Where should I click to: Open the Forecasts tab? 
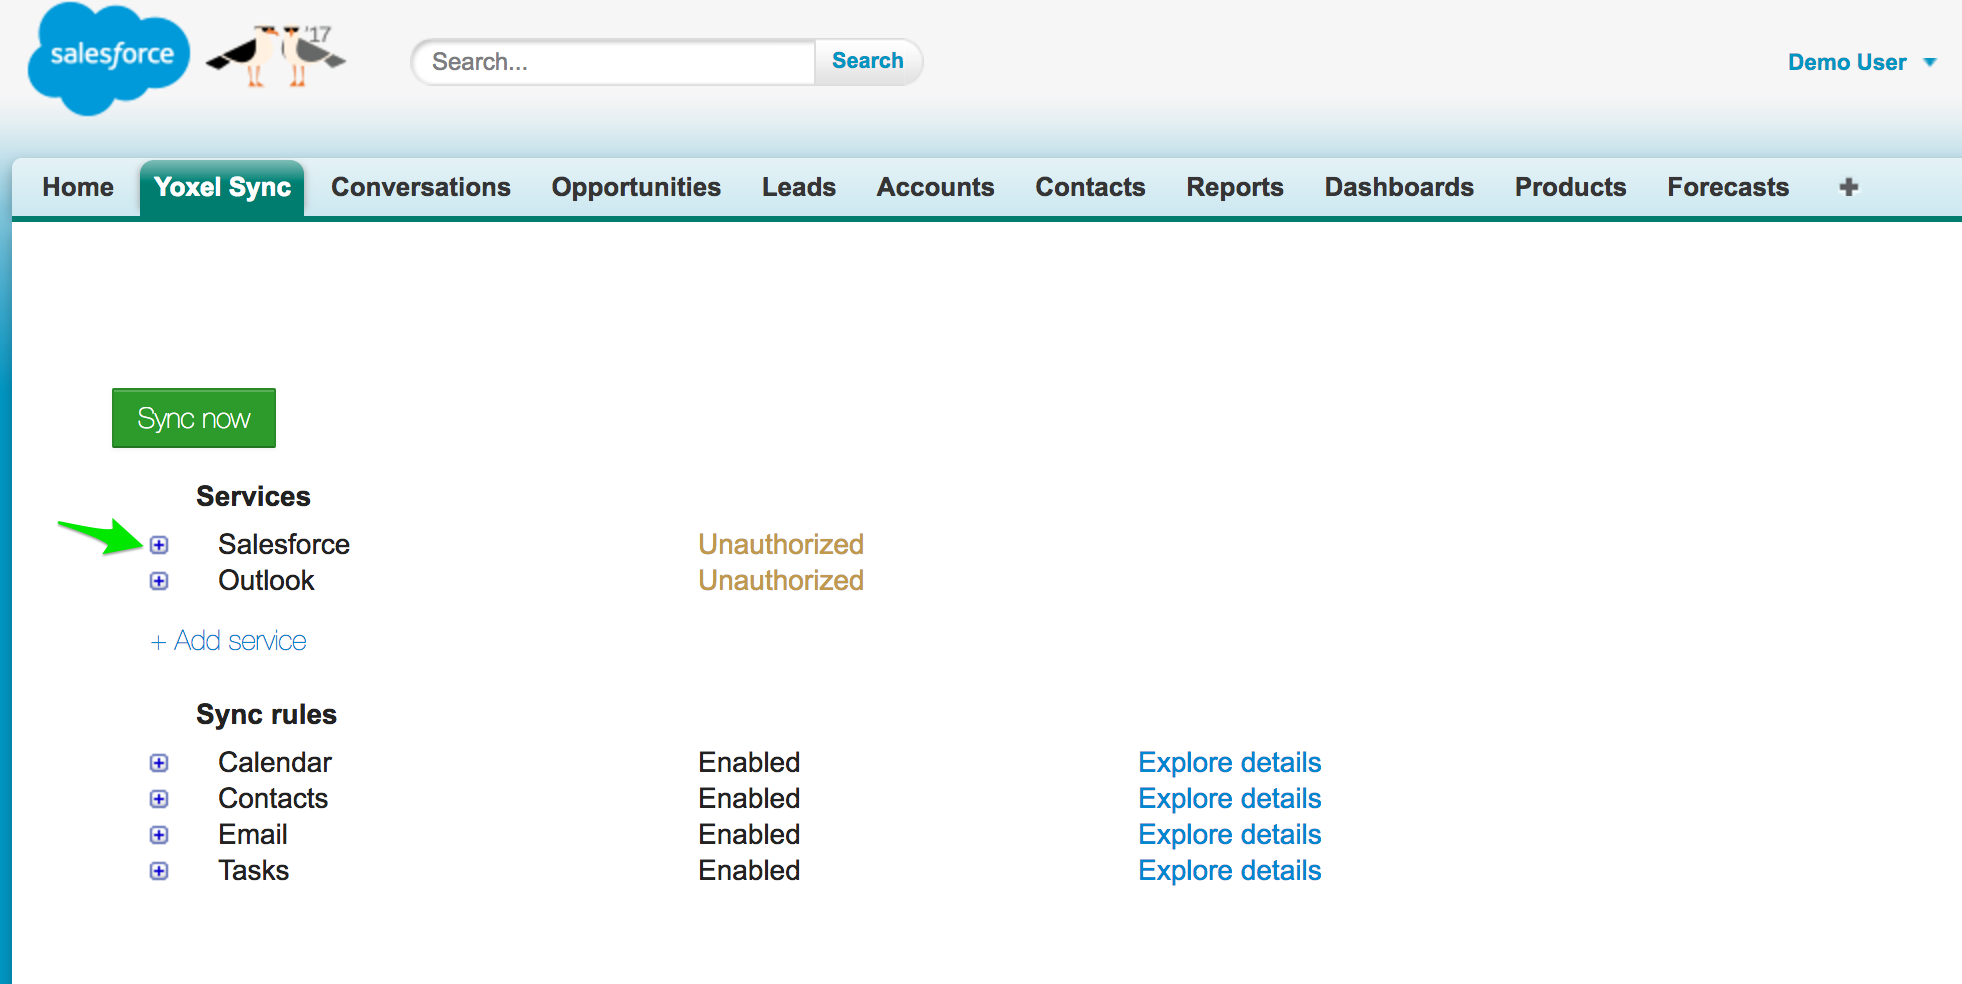click(1728, 187)
